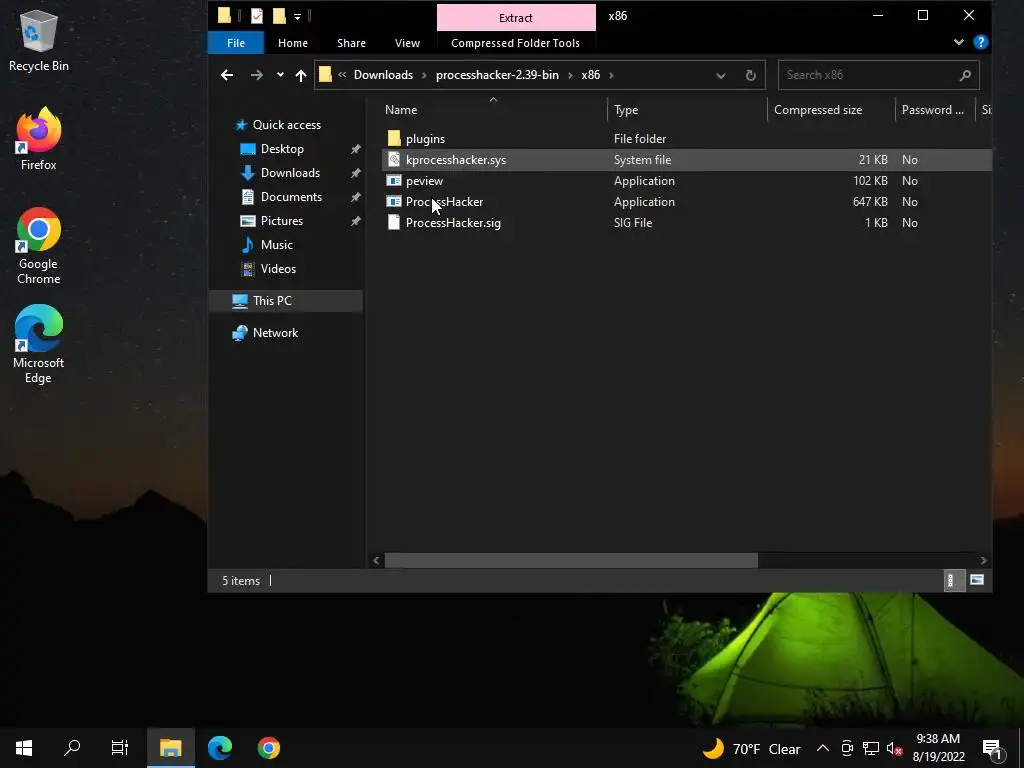Screen dimensions: 1024x768
Task: Sort by the Type column header
Action: (687, 110)
